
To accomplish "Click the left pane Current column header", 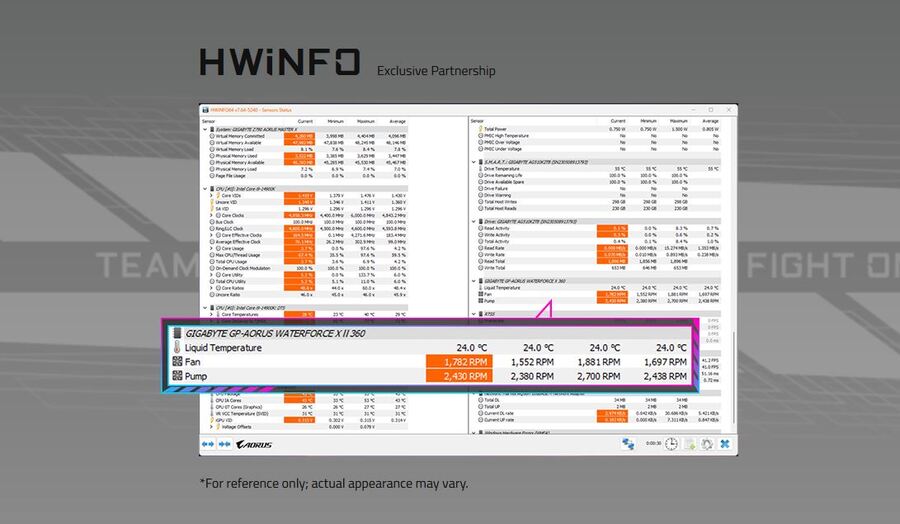I will click(x=305, y=122).
